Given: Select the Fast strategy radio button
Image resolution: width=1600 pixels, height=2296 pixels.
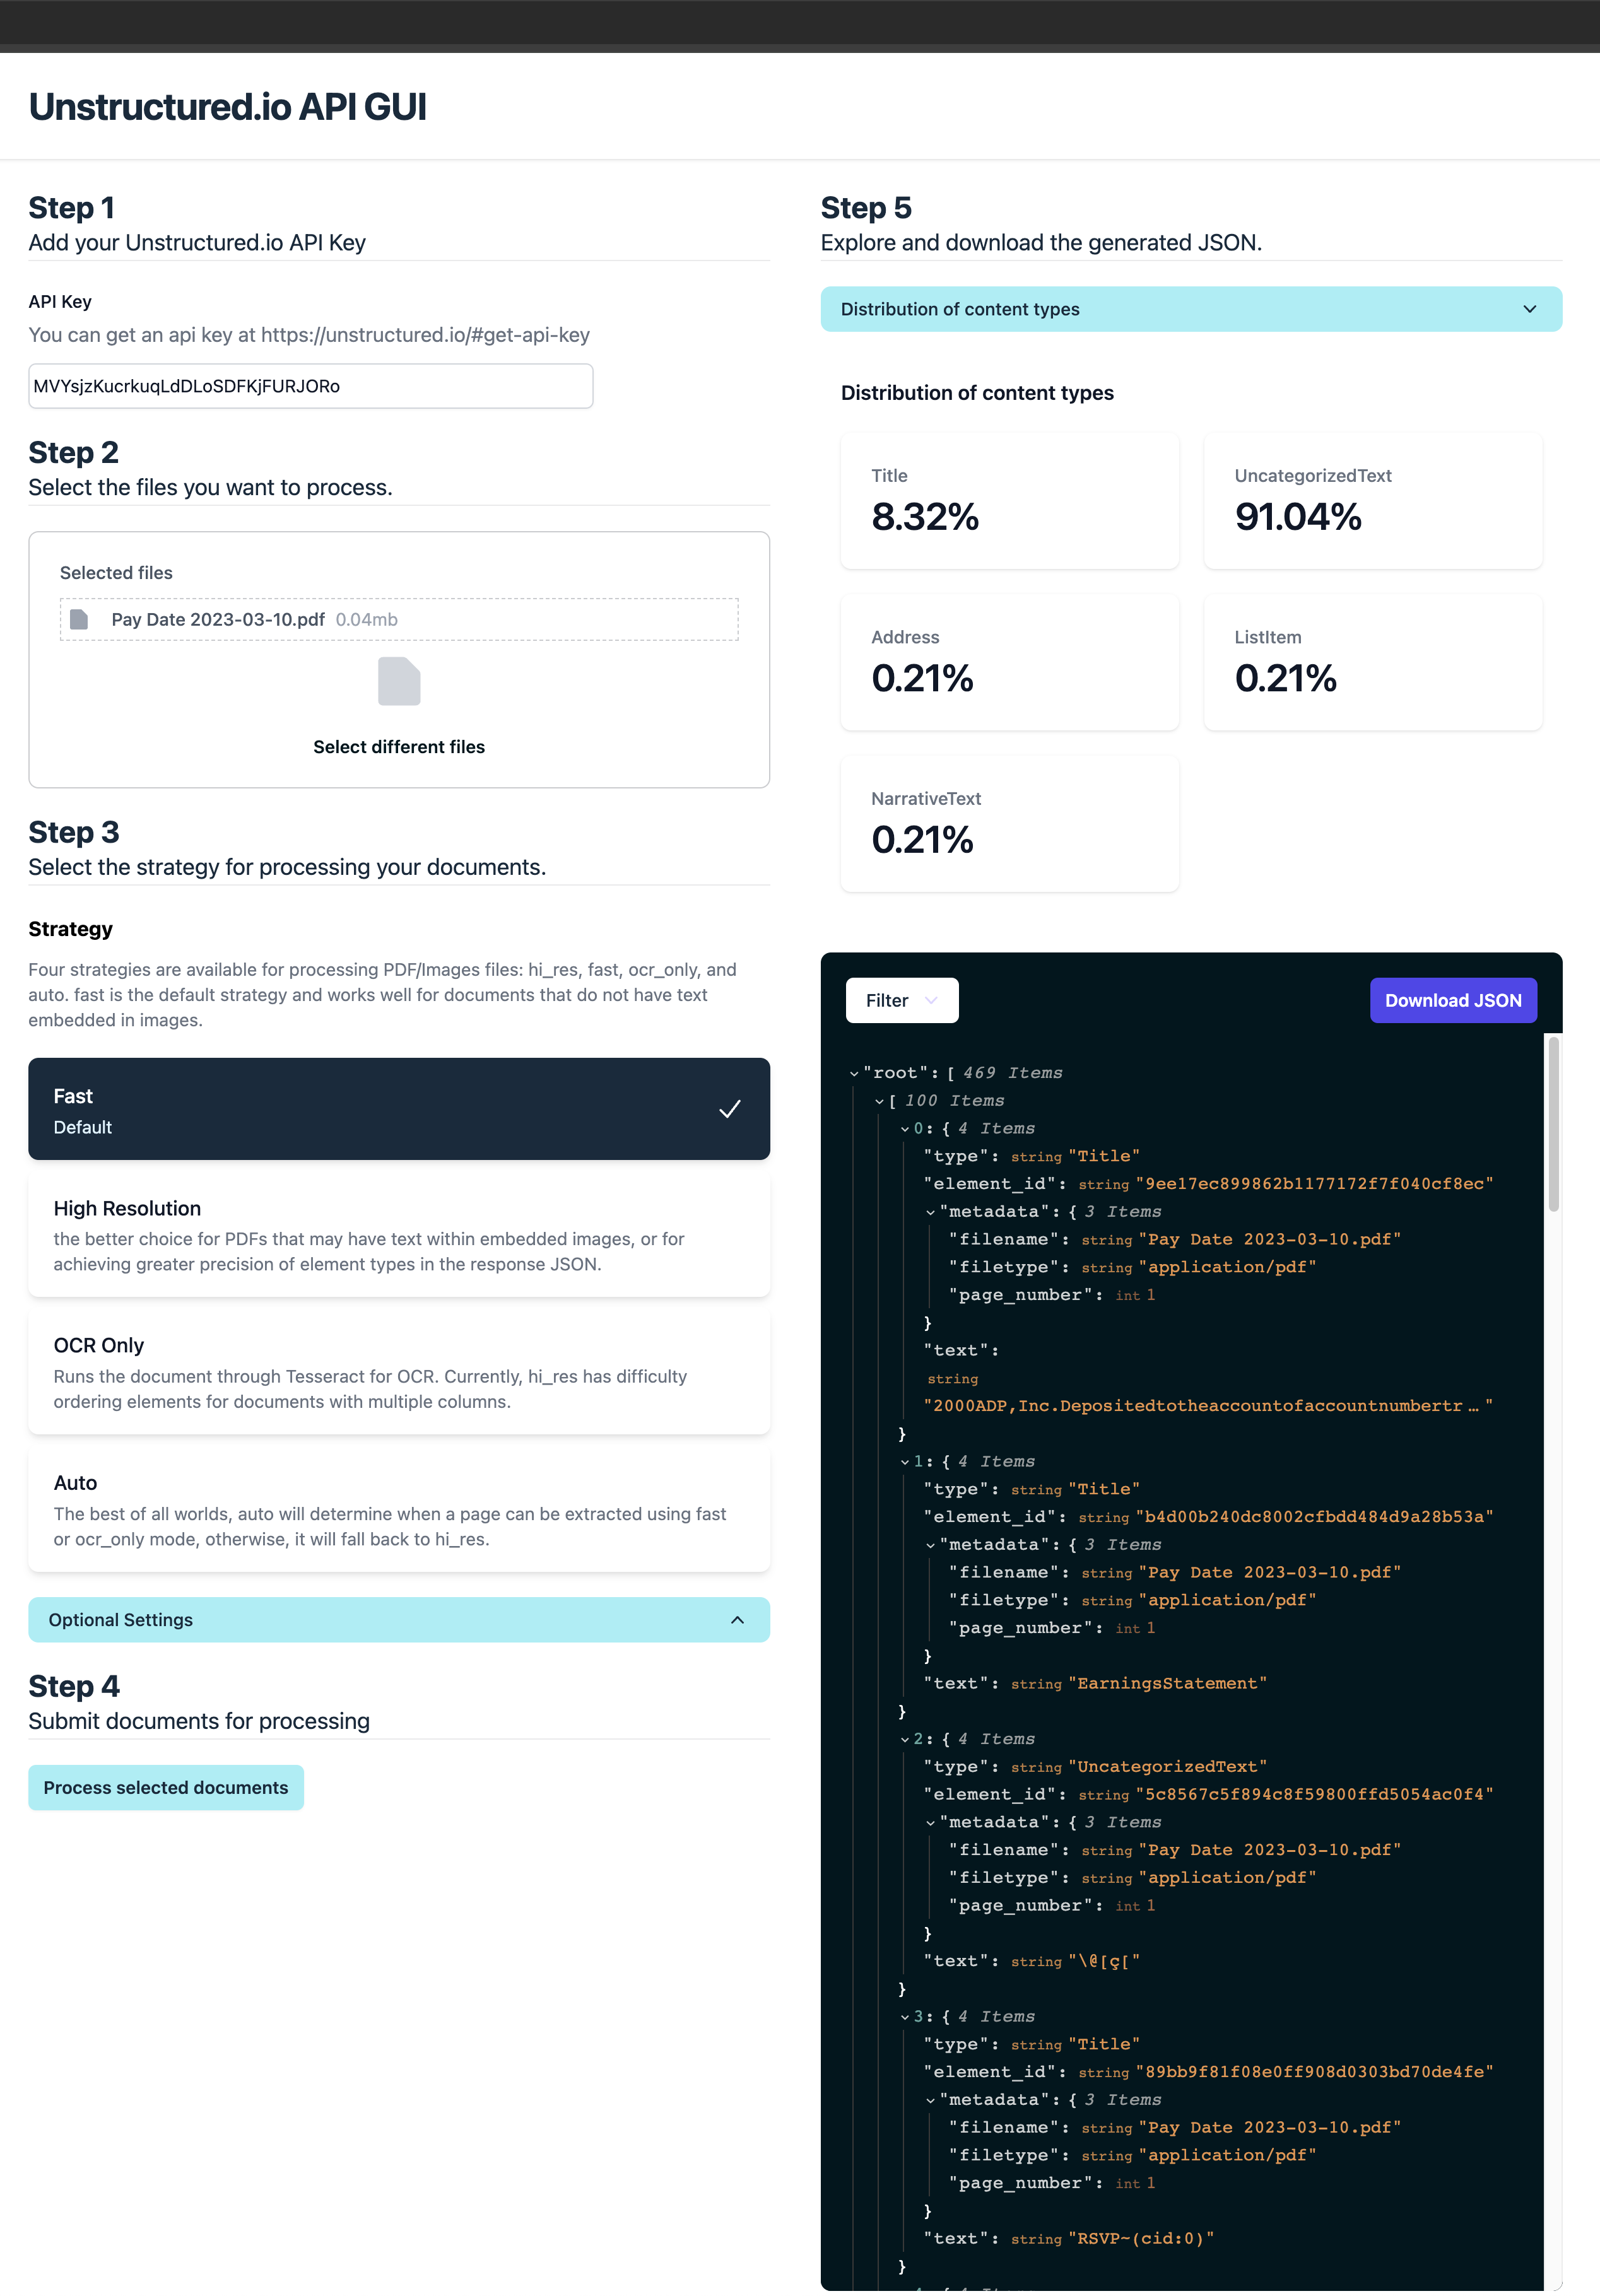Looking at the screenshot, I should (x=398, y=1108).
